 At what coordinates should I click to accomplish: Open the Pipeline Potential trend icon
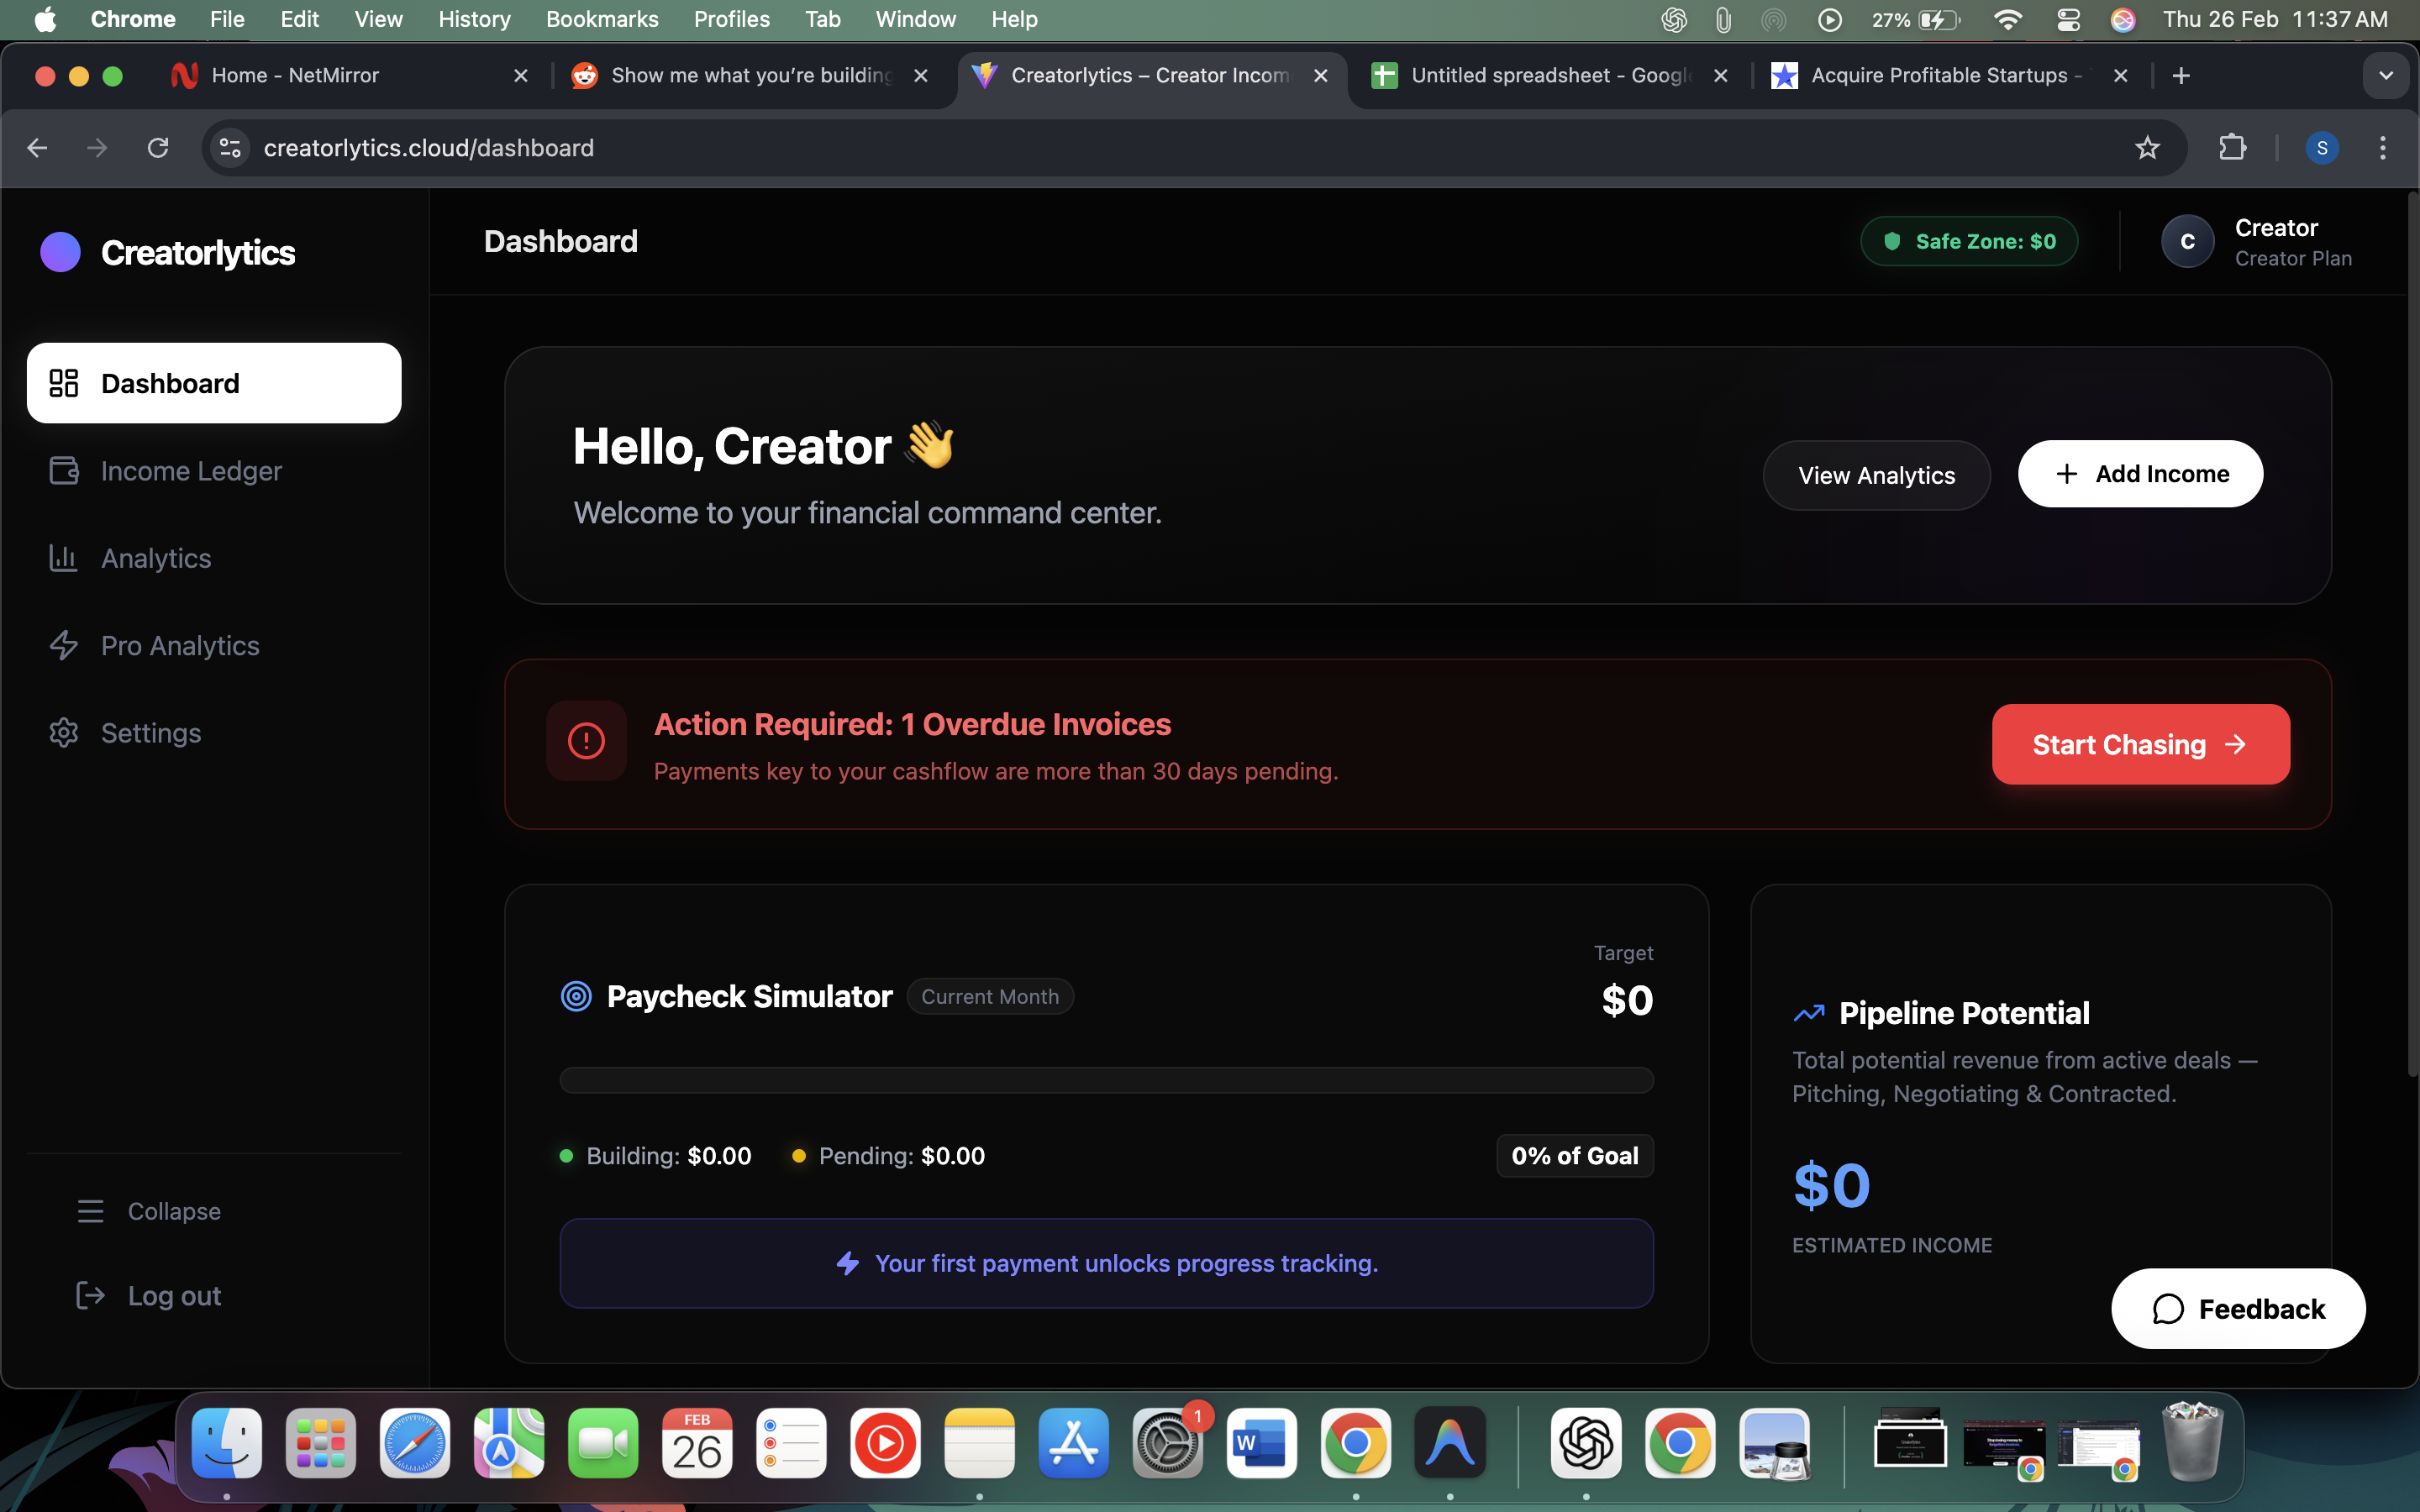(1808, 1013)
